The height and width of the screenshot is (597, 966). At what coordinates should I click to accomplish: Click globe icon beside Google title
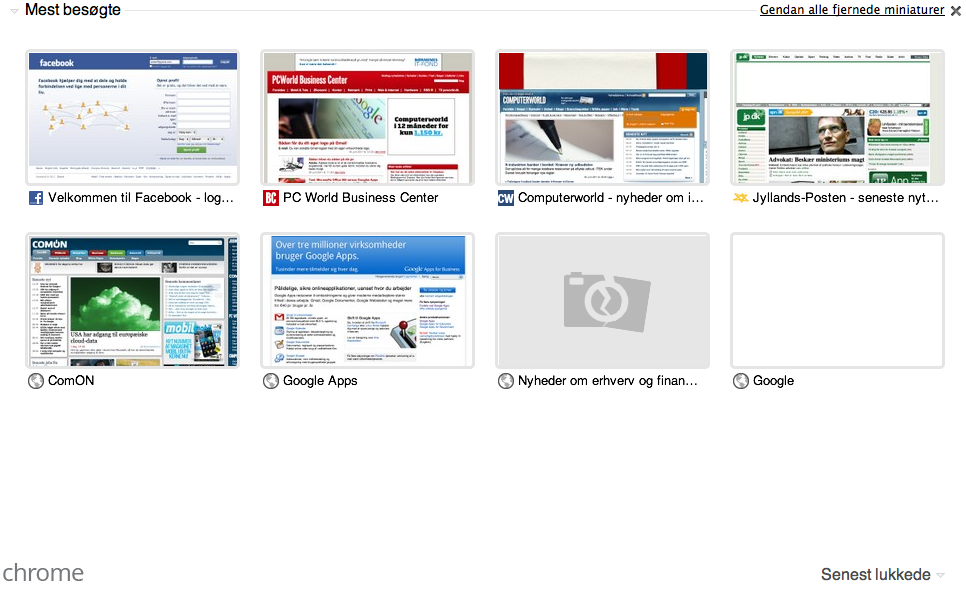(741, 381)
